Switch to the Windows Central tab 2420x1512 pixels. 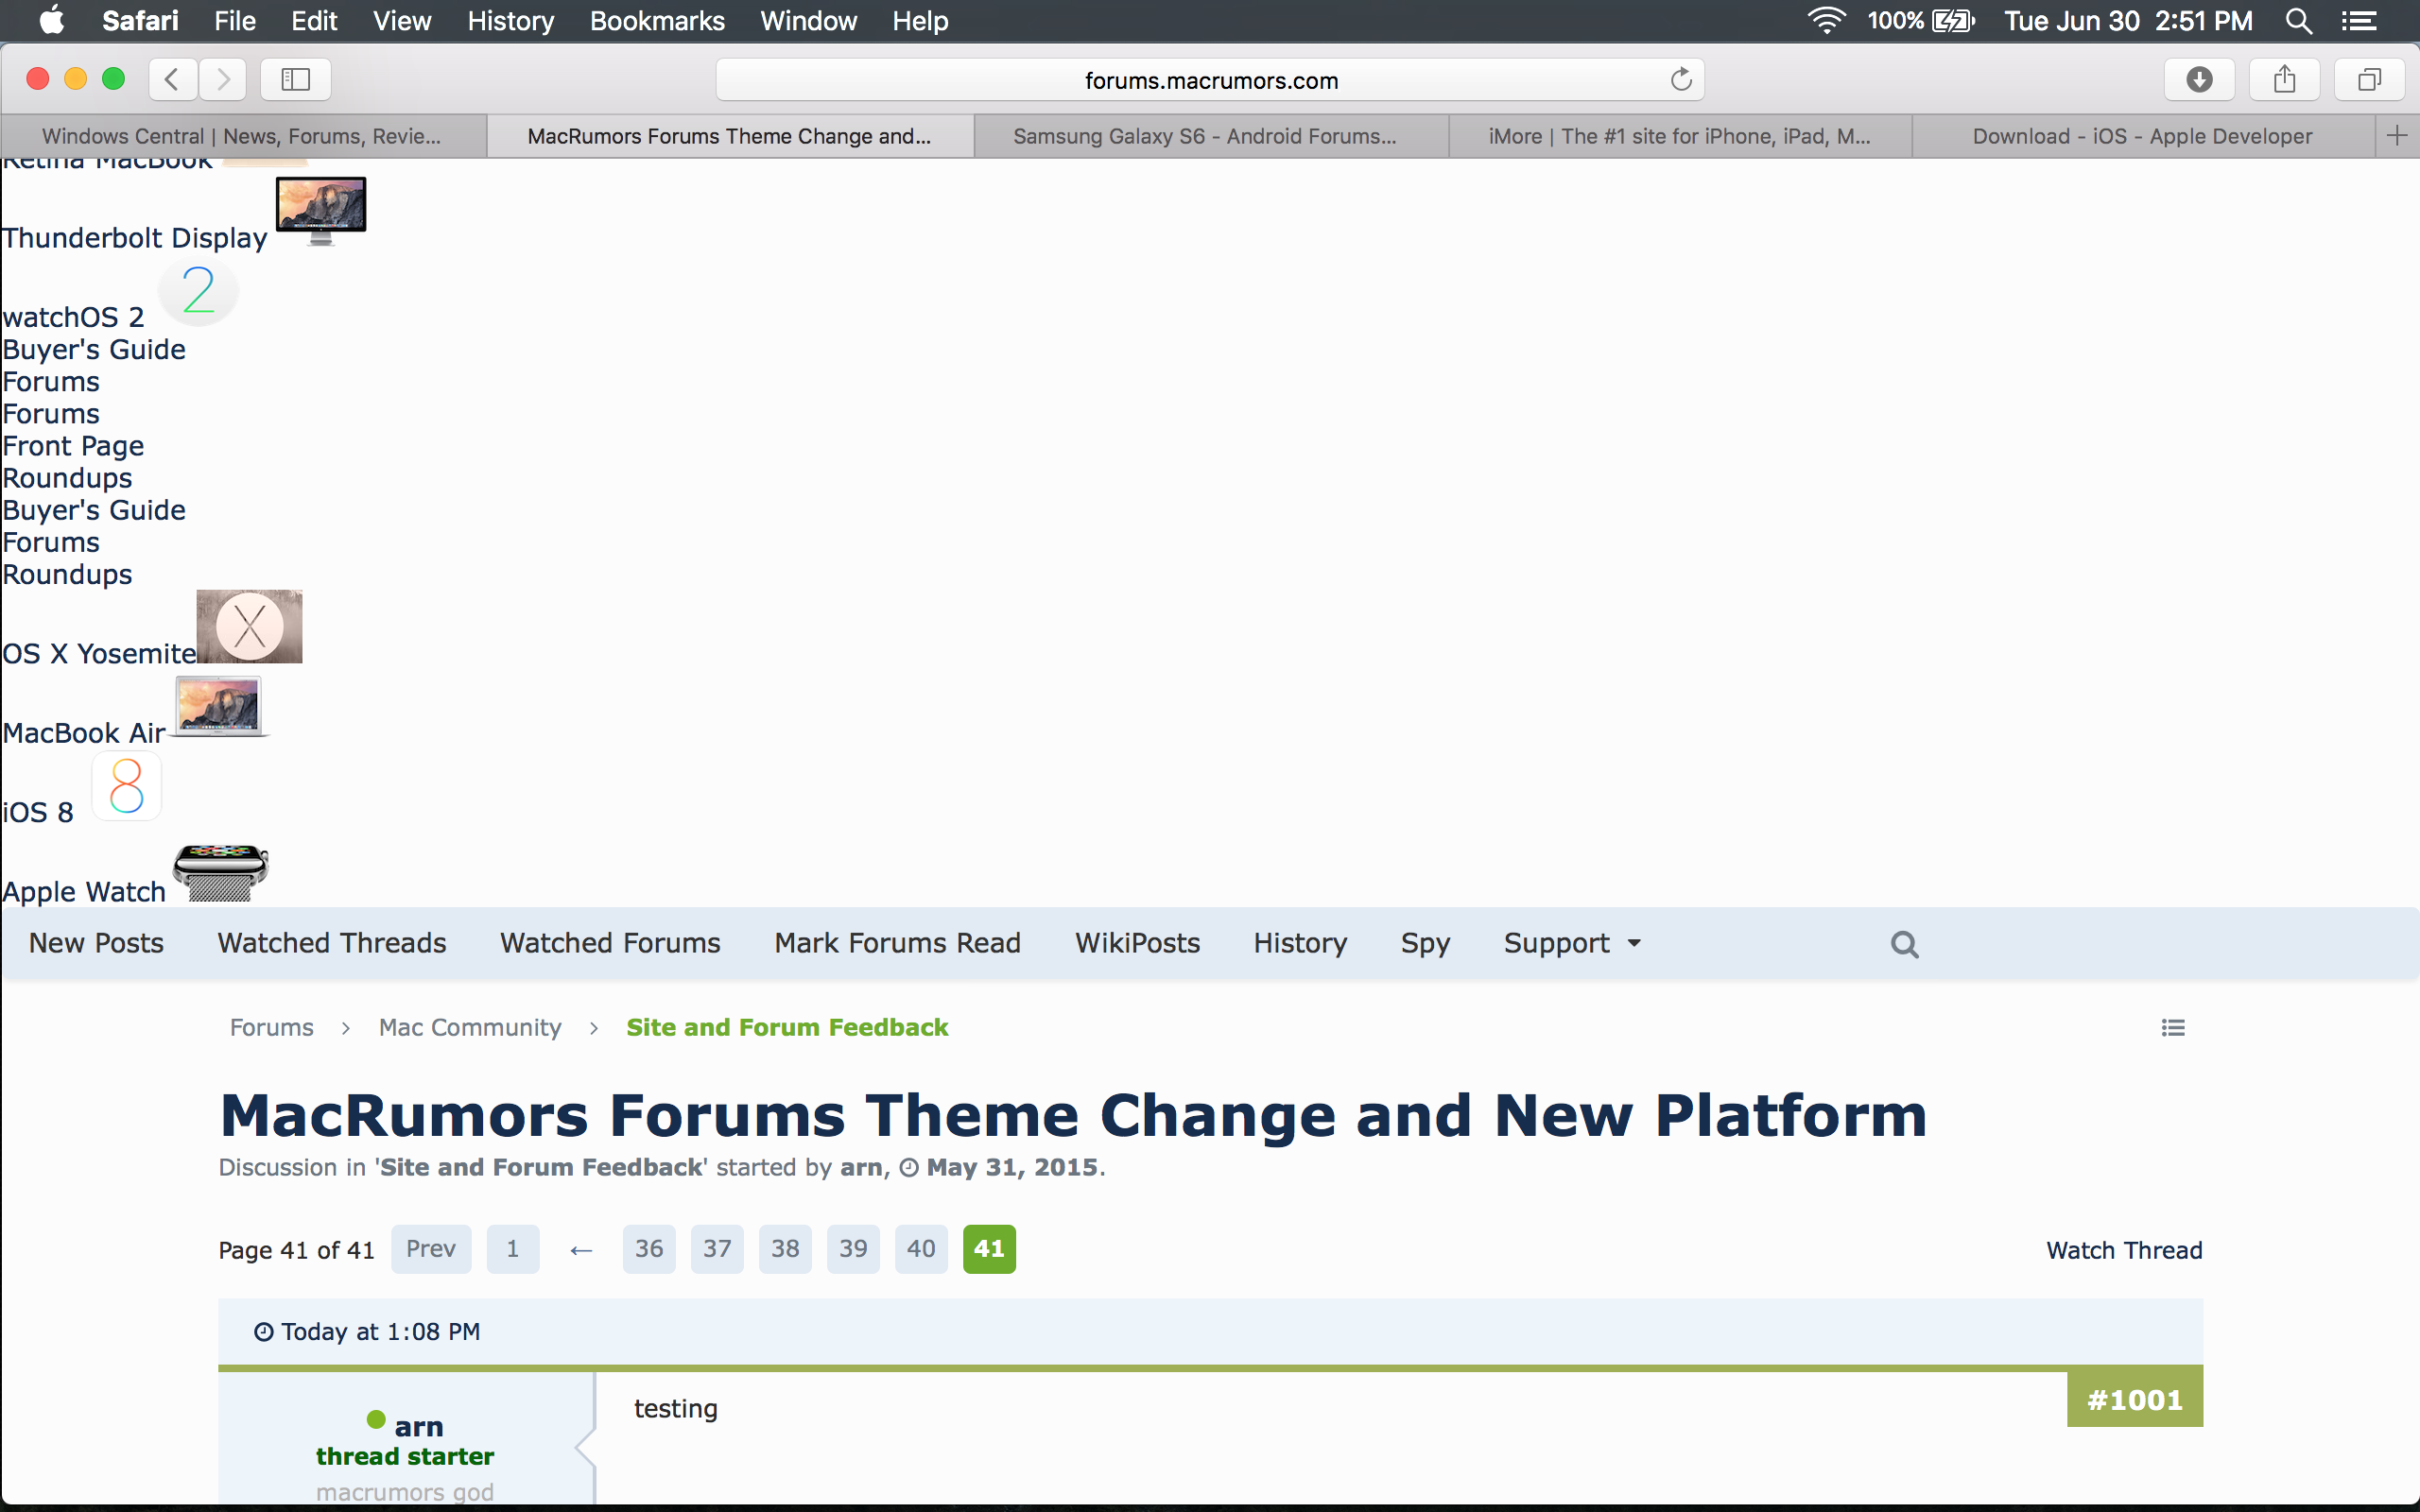[243, 136]
